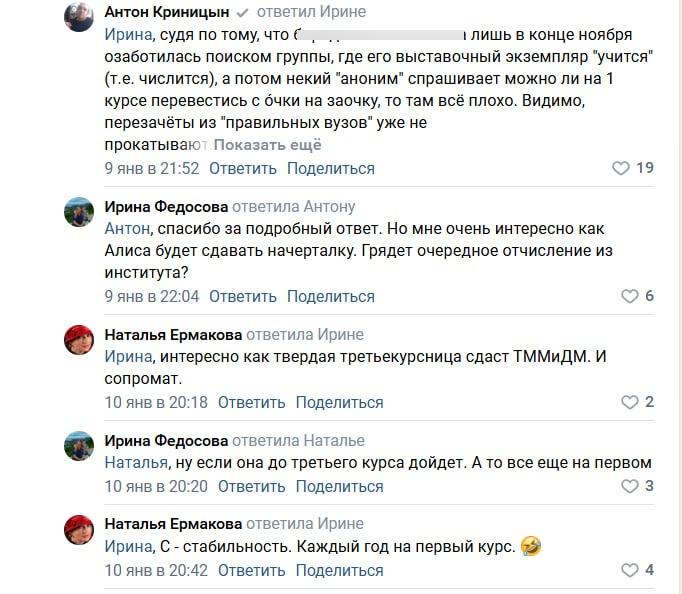Screen dimensions: 682x594
Task: Reply to Irina's comment from 22:04
Action: [242, 296]
